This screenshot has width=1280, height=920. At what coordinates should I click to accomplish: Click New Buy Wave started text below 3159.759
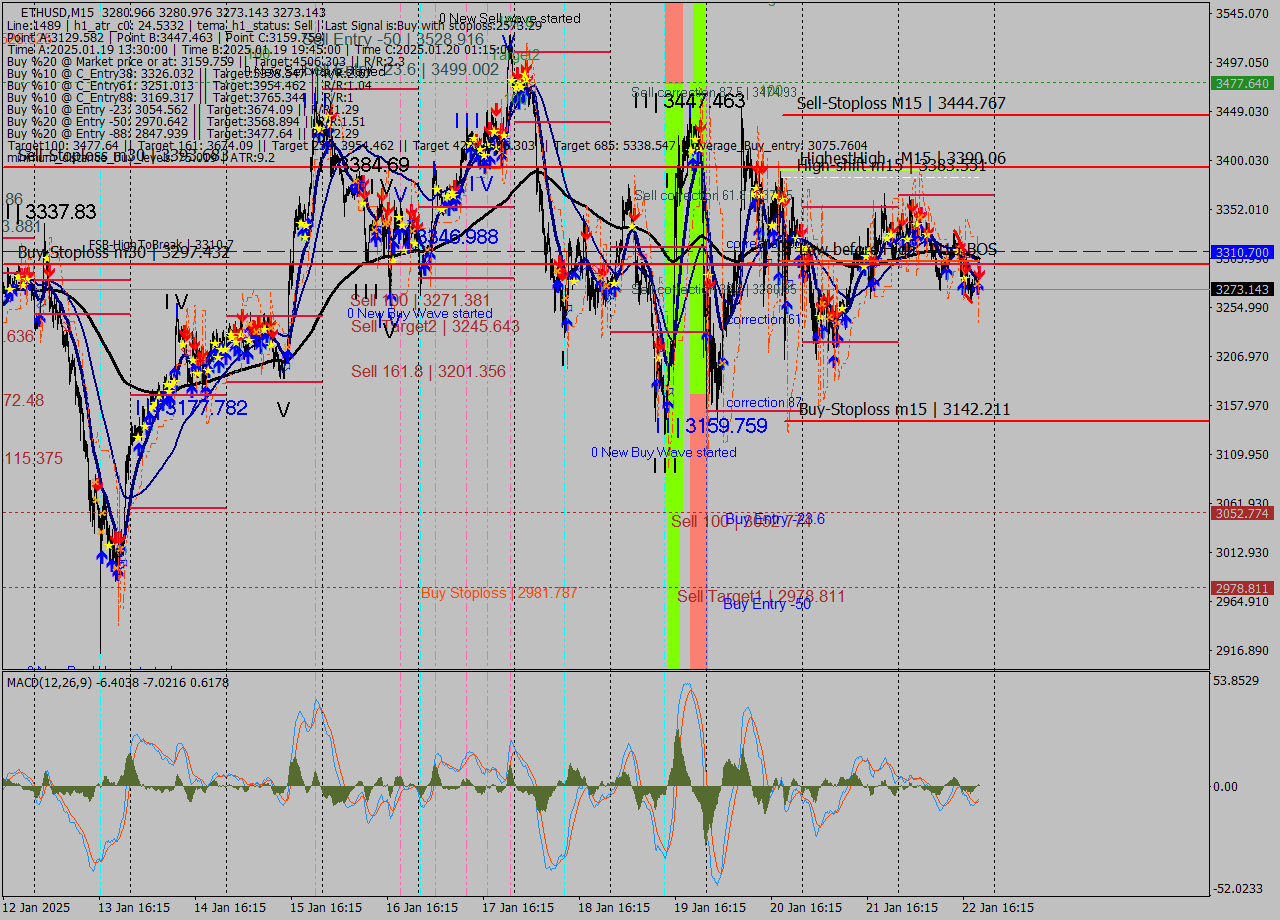click(x=663, y=452)
